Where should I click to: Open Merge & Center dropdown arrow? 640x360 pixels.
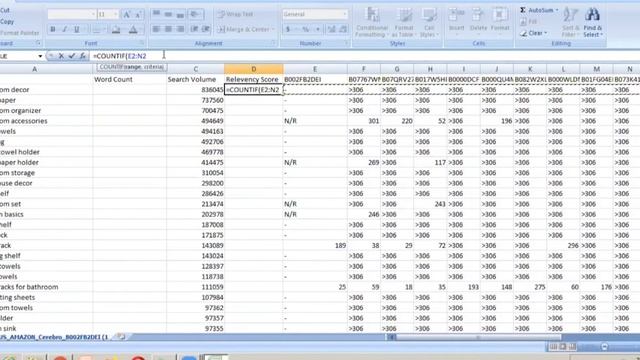273,29
